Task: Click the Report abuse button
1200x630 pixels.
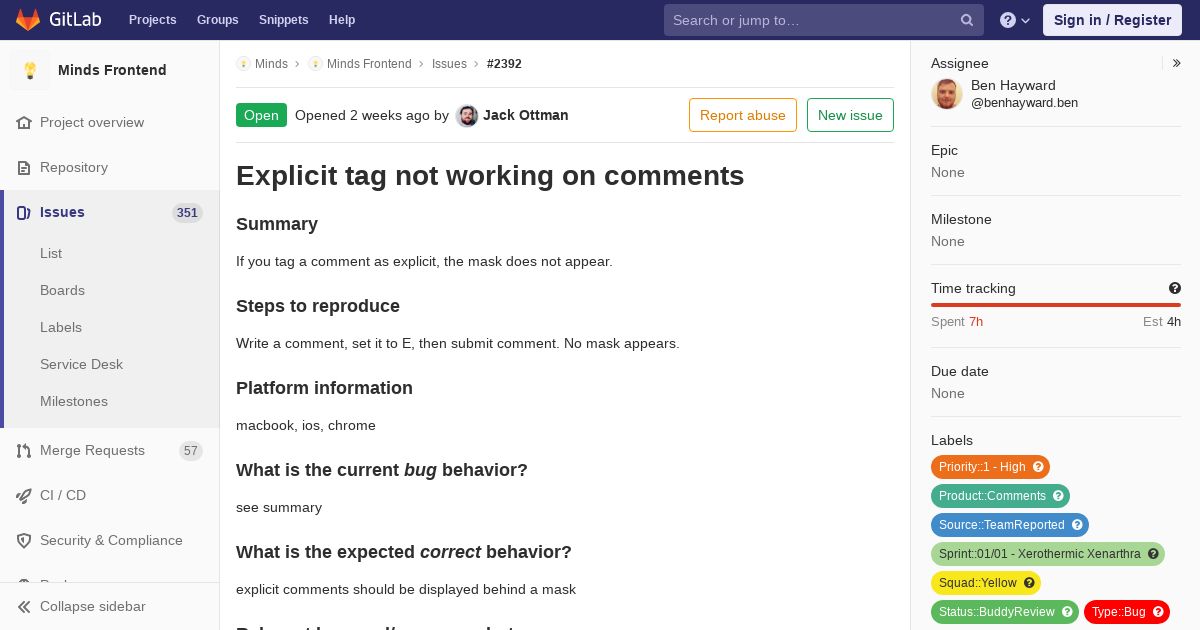Action: coord(743,115)
